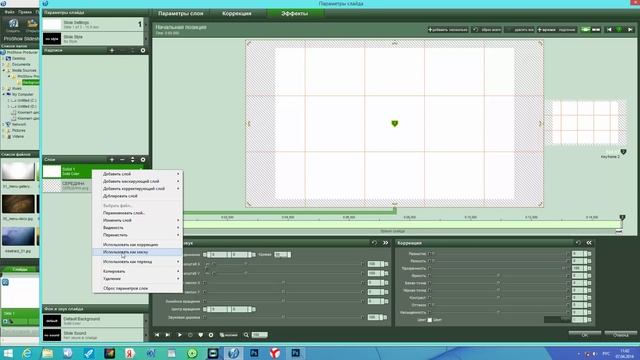Click the shield keyframe icon in playback bar

click(200, 335)
